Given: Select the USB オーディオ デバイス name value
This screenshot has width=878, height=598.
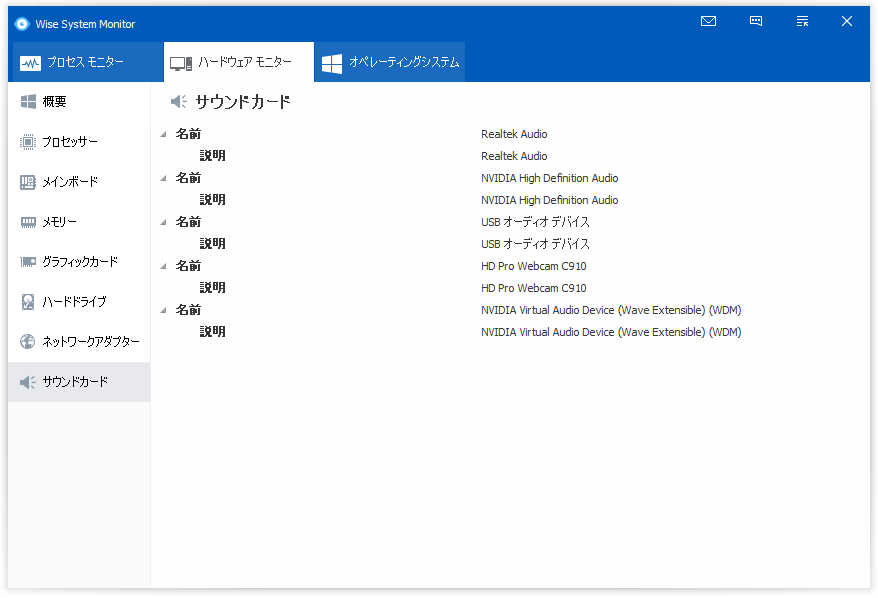Looking at the screenshot, I should [535, 222].
